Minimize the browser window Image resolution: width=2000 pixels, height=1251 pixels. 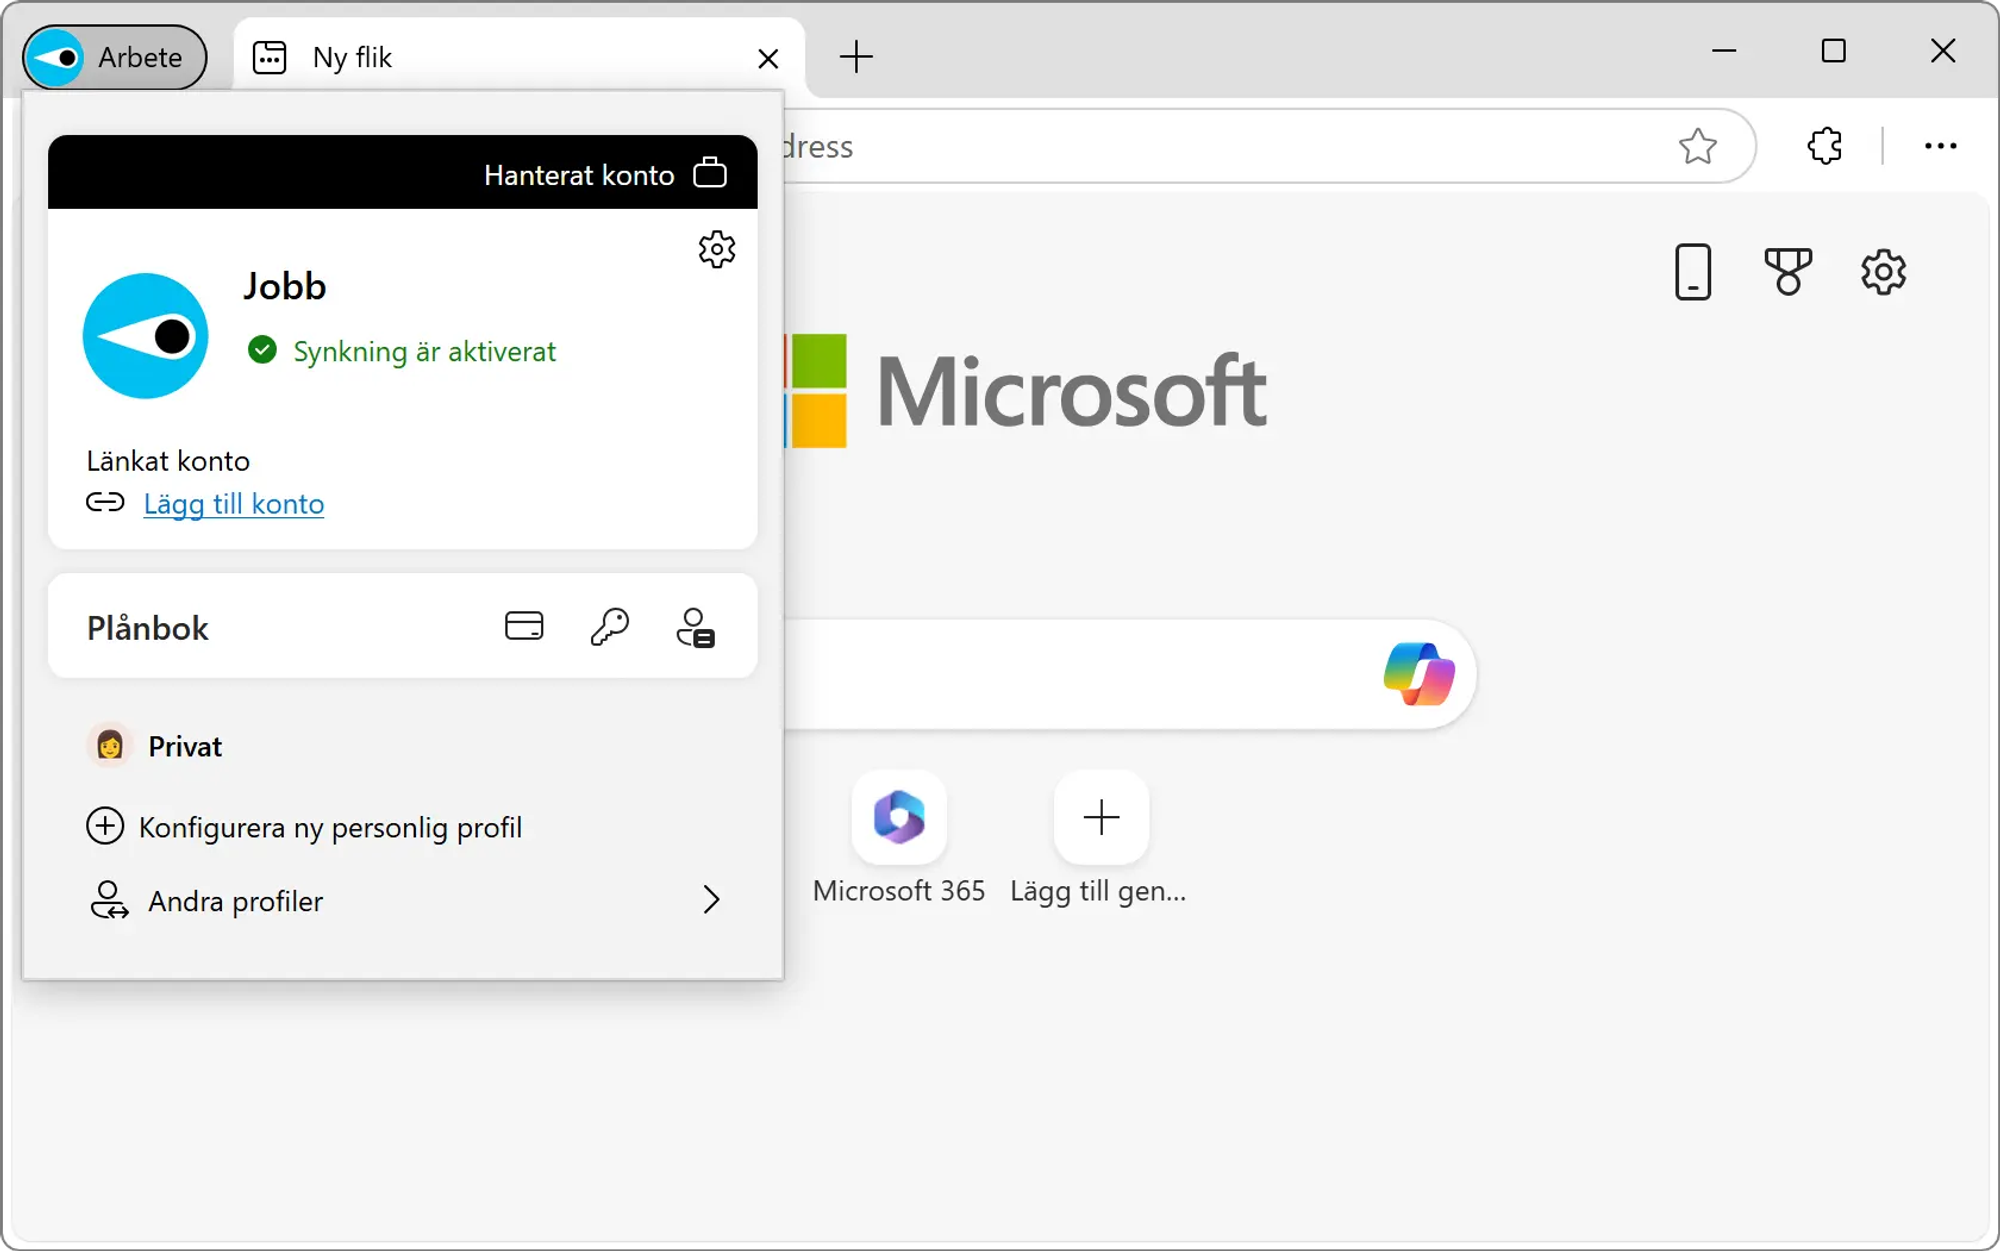click(1724, 50)
